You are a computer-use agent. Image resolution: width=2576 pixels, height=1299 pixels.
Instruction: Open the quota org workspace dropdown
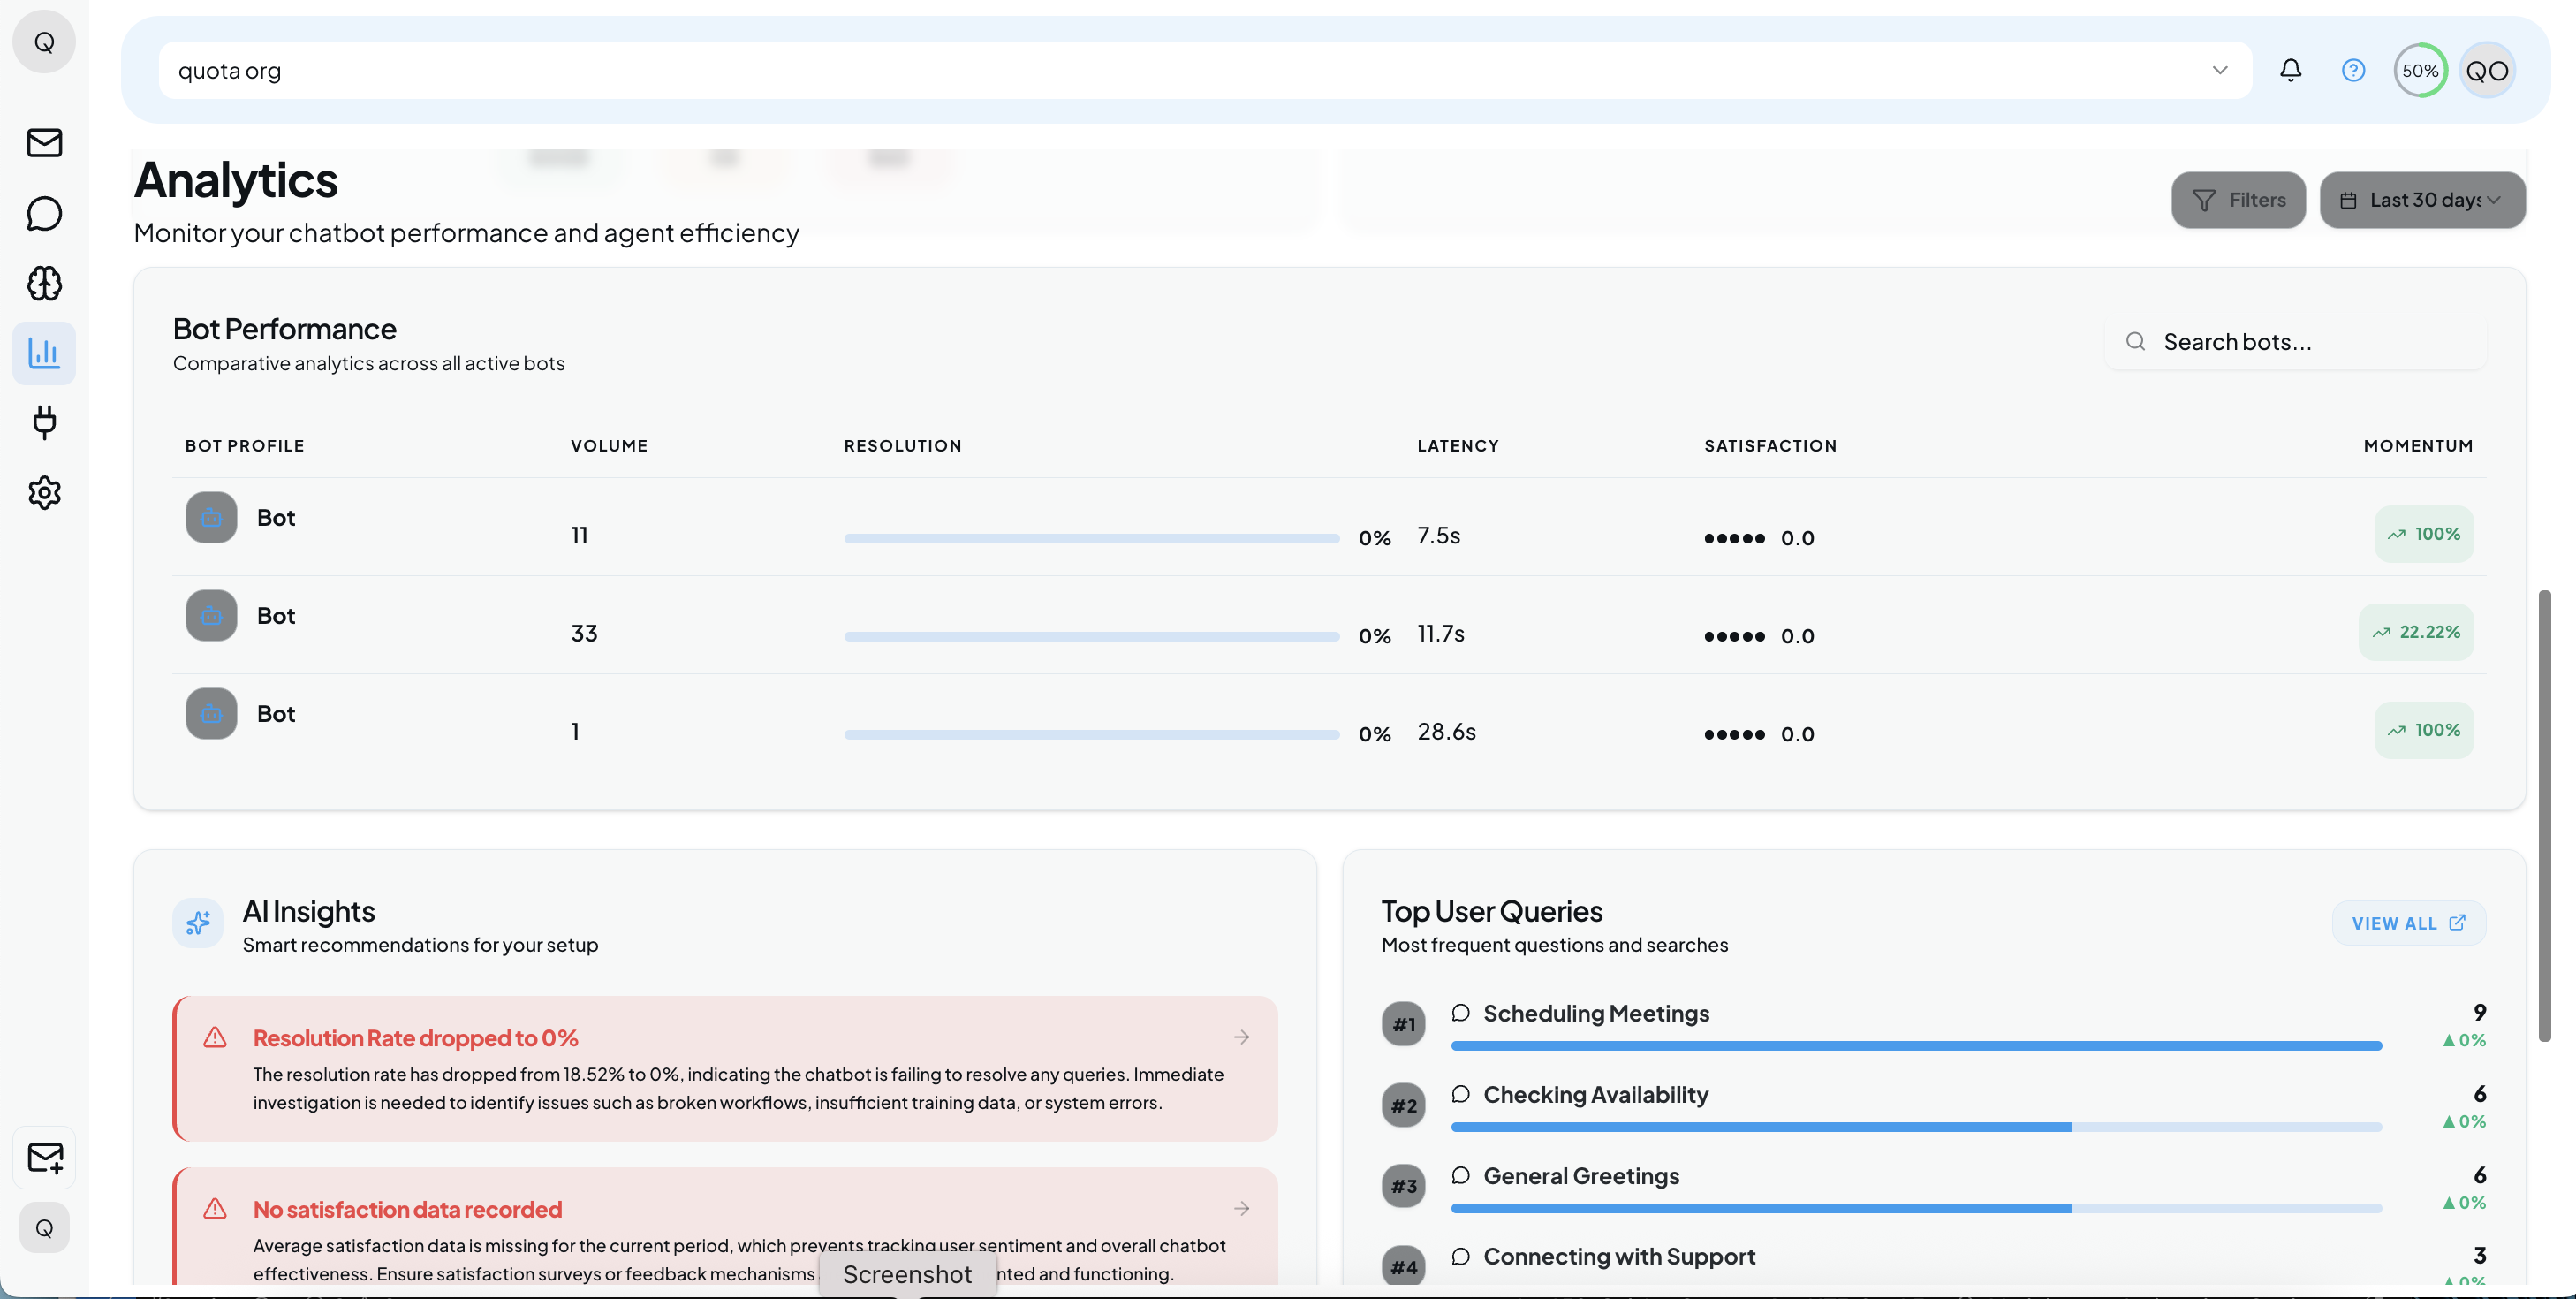point(2219,70)
